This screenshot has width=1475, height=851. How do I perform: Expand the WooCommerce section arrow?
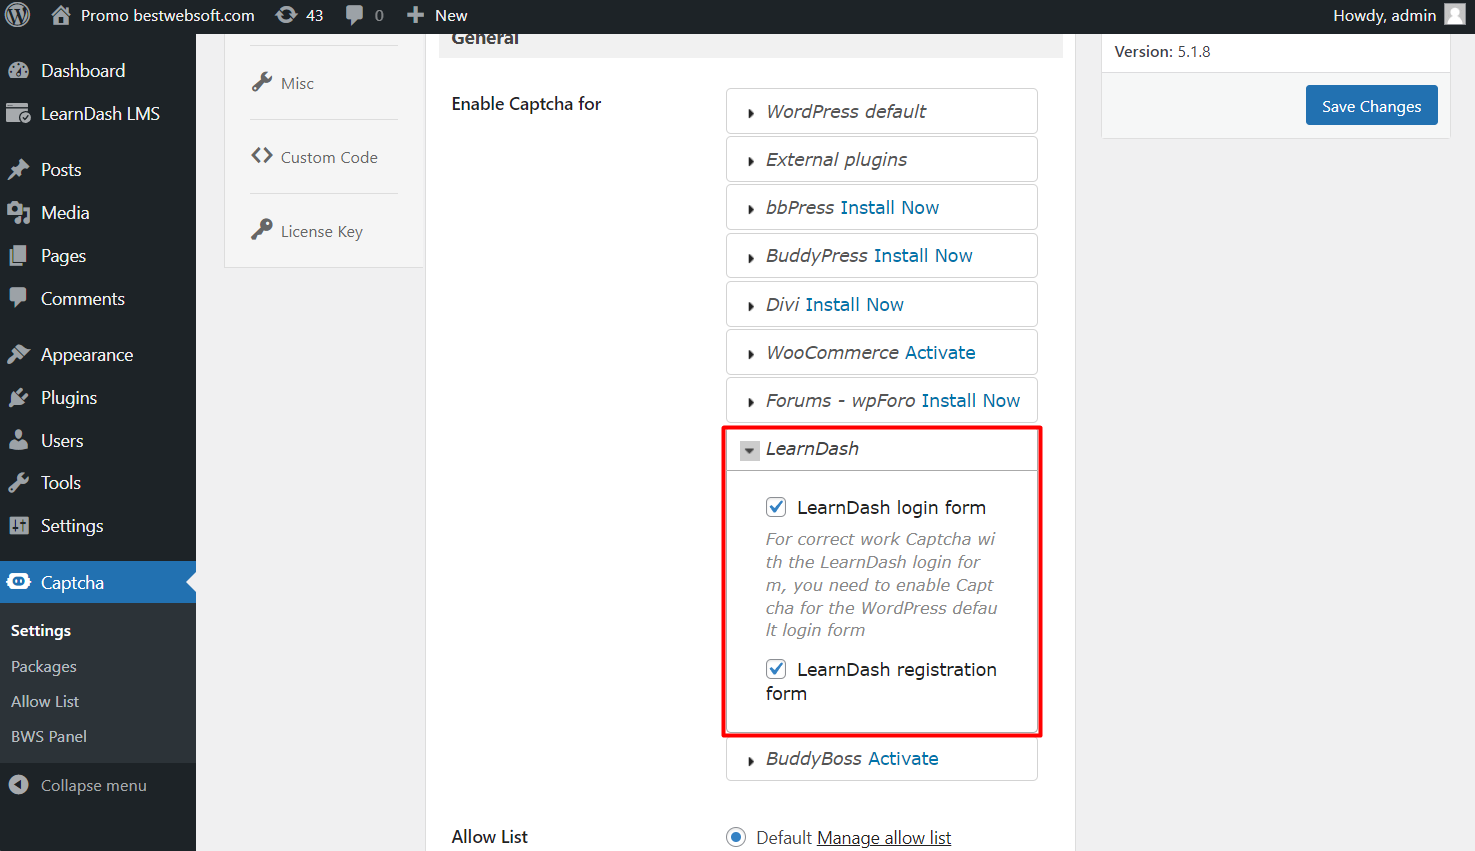tap(751, 354)
